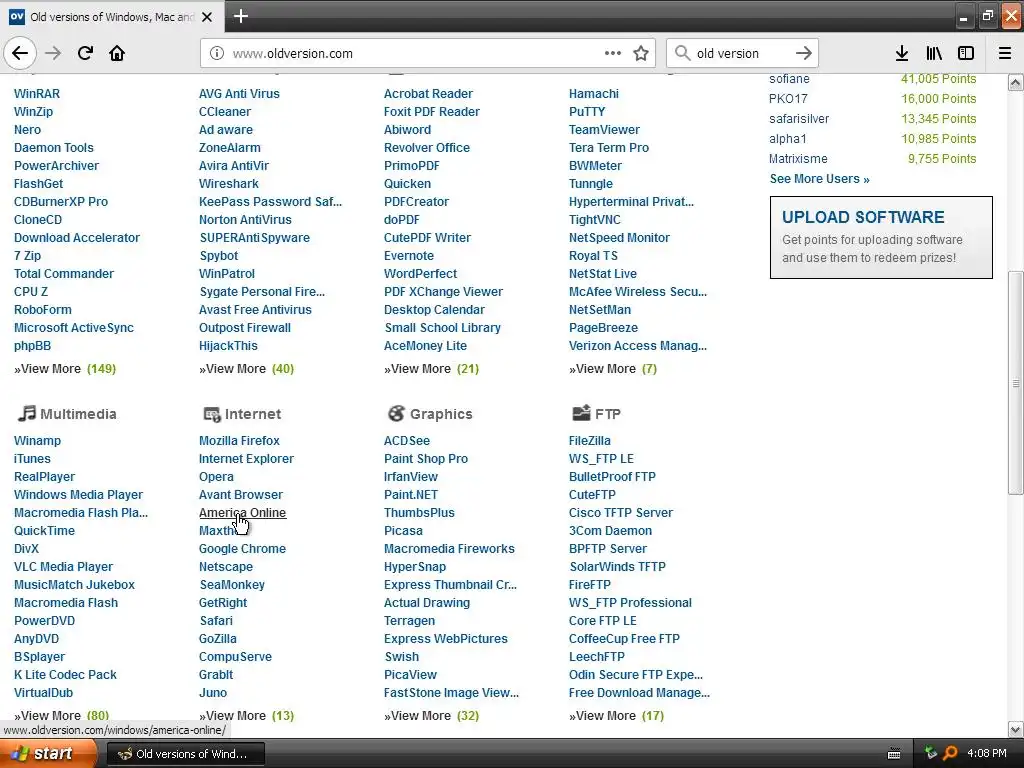Open the Acrobat Reader link
The image size is (1024, 768).
click(428, 93)
